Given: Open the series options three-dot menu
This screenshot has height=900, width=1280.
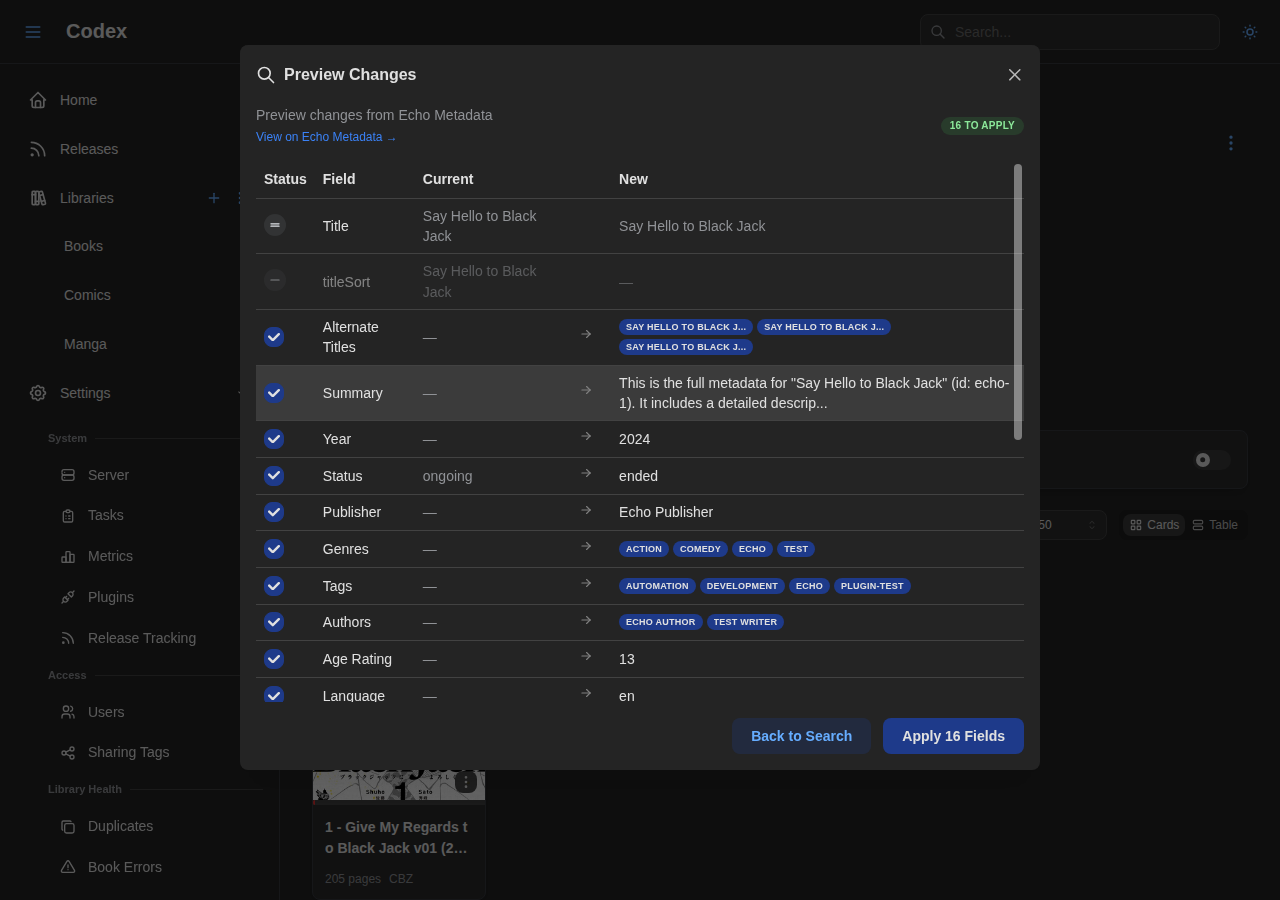Looking at the screenshot, I should coord(1231,143).
